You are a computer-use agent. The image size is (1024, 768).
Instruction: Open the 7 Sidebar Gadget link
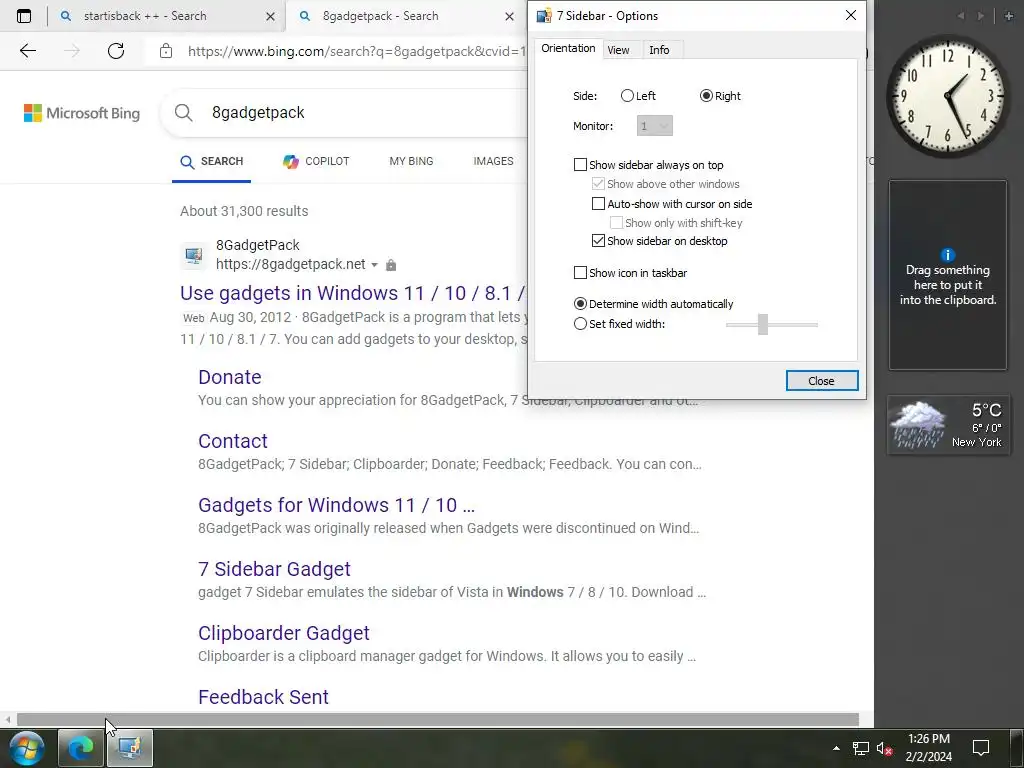click(274, 569)
